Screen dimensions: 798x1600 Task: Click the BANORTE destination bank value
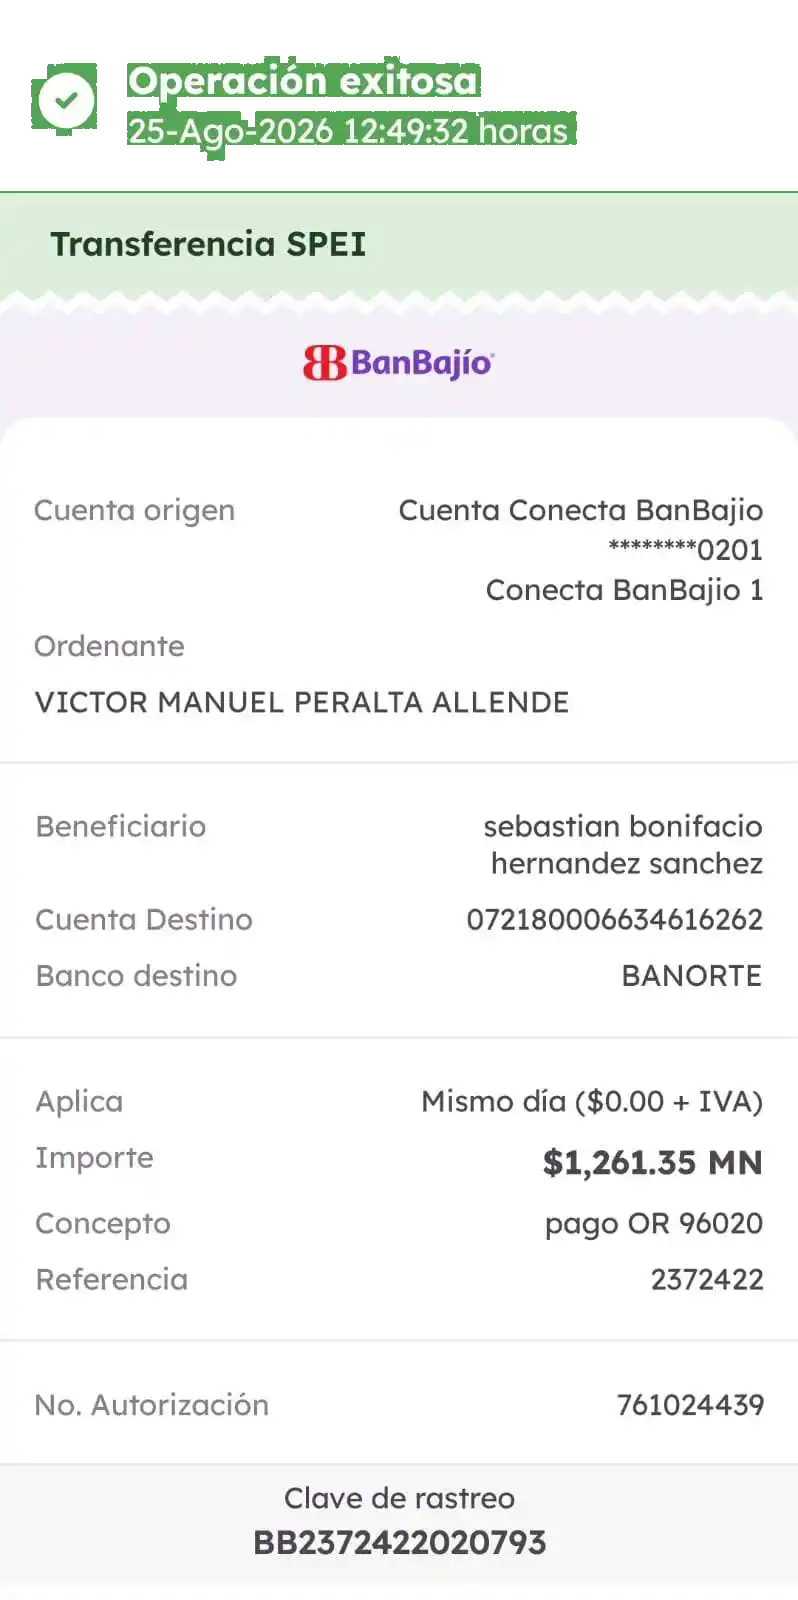coord(692,976)
